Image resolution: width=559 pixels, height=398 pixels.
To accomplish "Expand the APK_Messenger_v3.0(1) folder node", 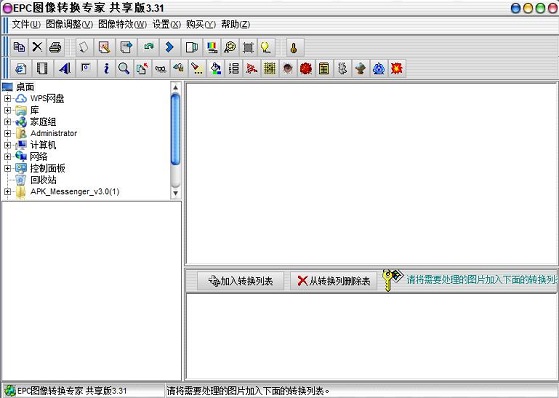I will coord(7,192).
